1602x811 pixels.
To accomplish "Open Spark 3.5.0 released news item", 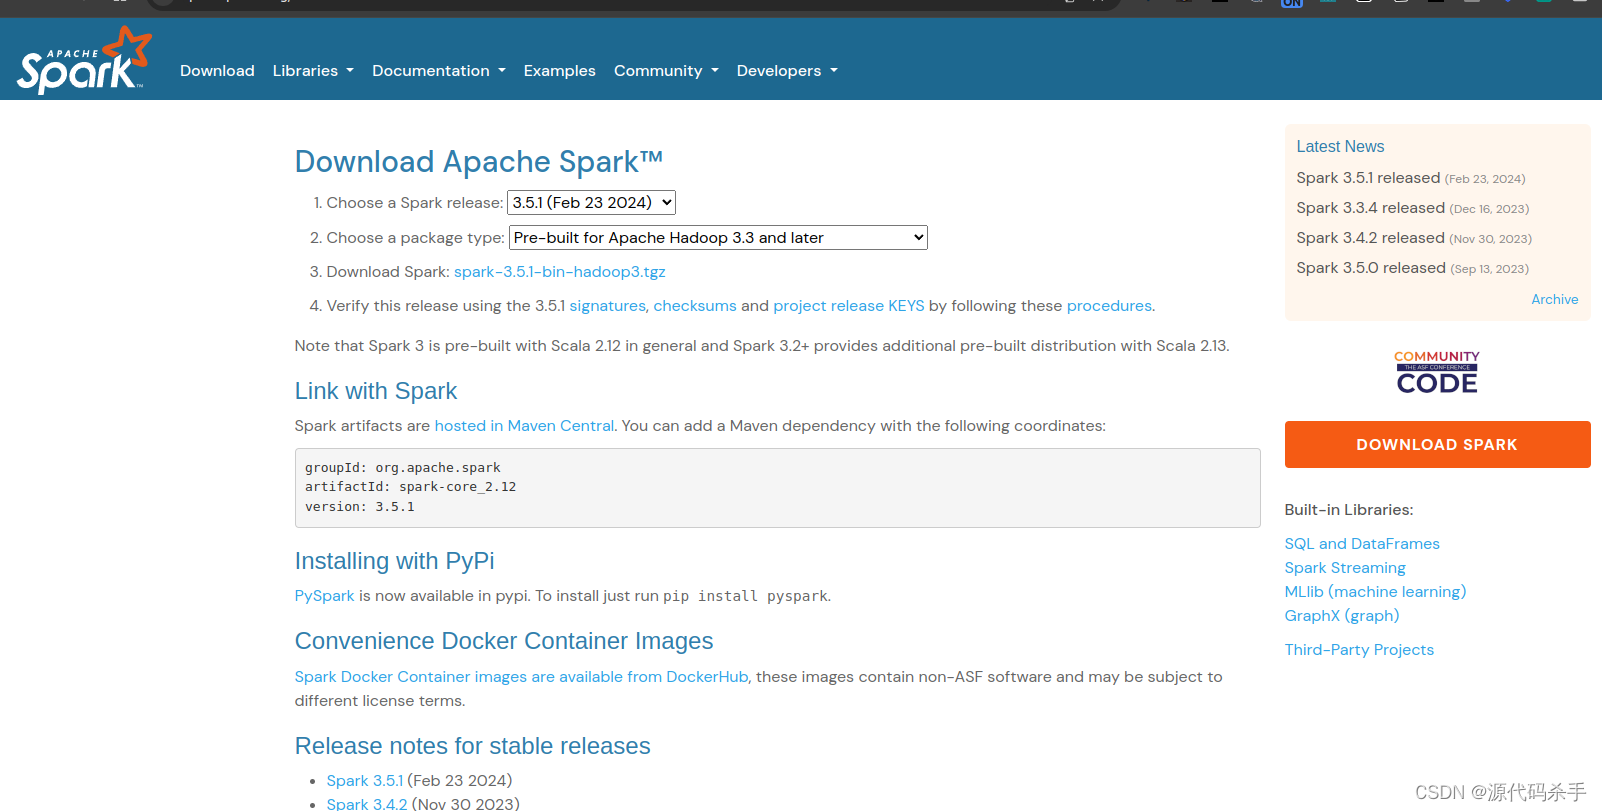I will point(1371,268).
